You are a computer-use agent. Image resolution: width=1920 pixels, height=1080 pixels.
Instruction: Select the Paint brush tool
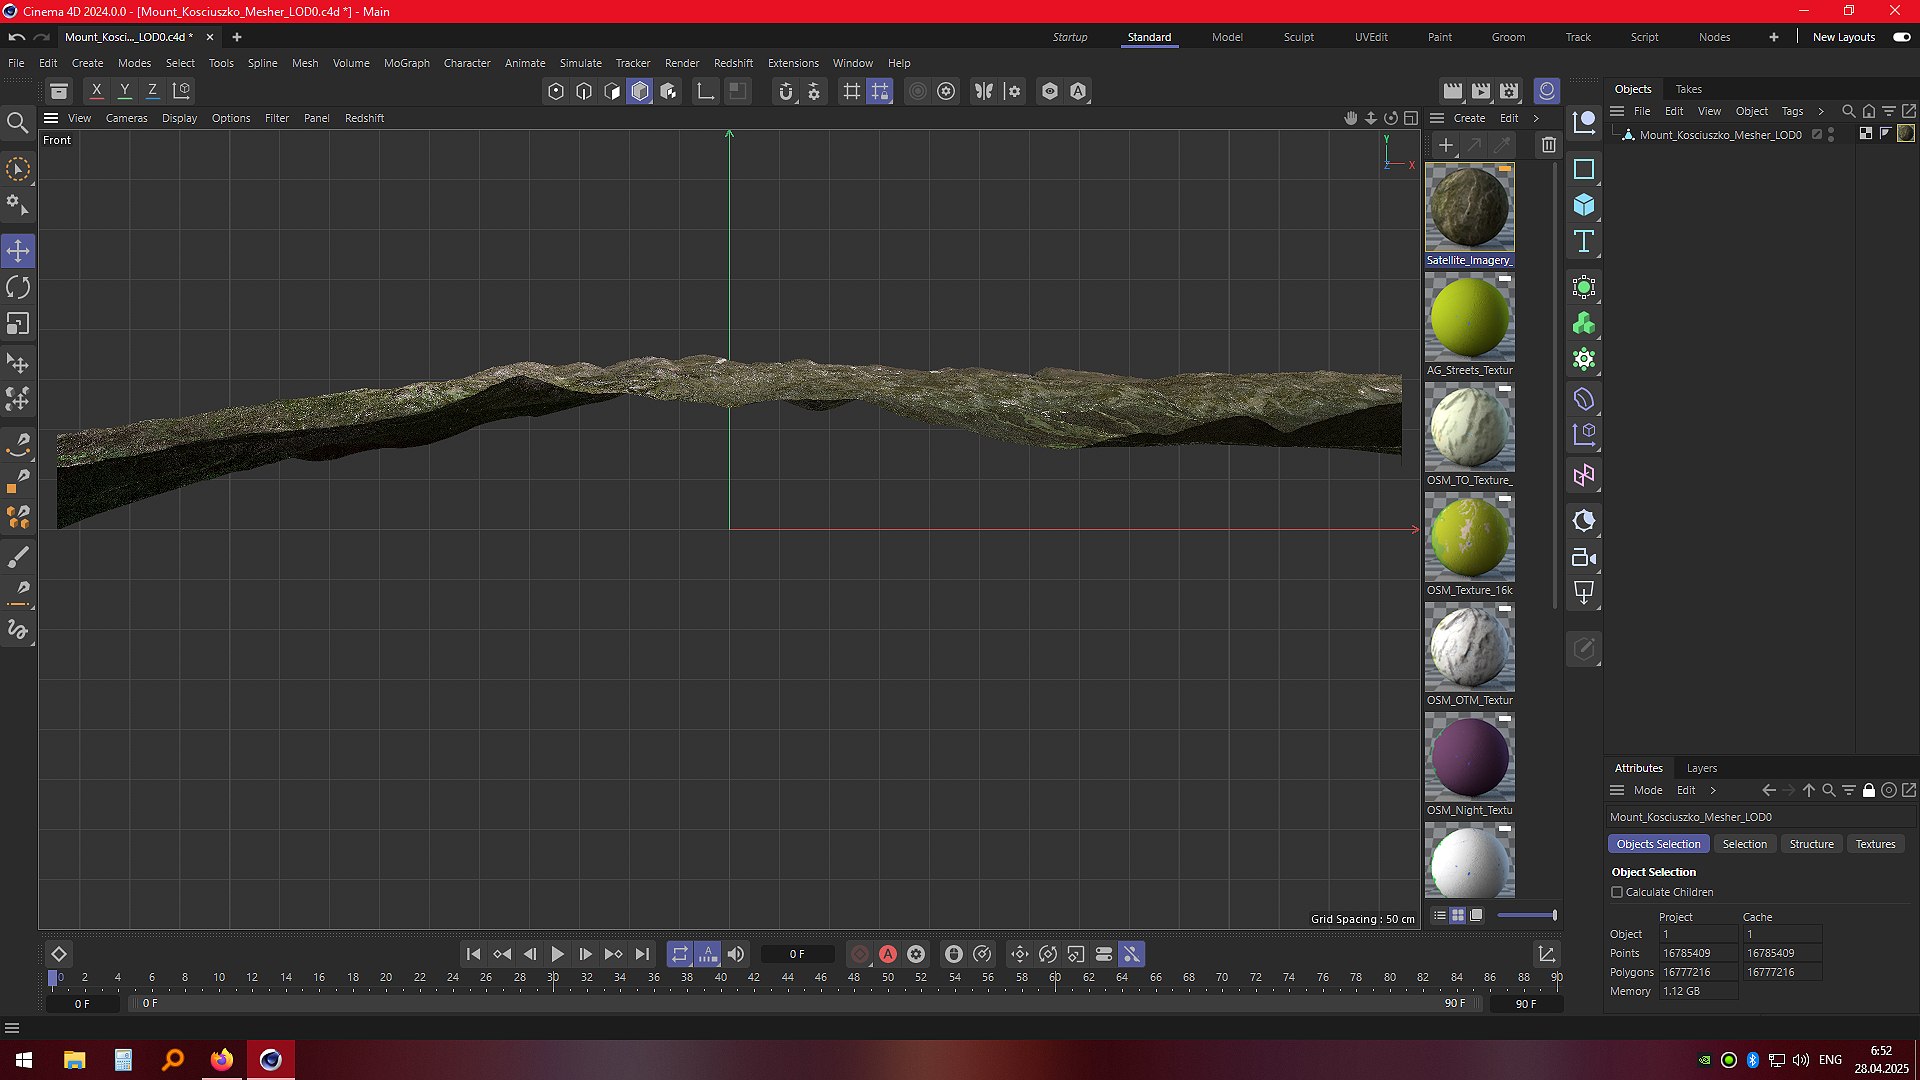click(x=18, y=558)
